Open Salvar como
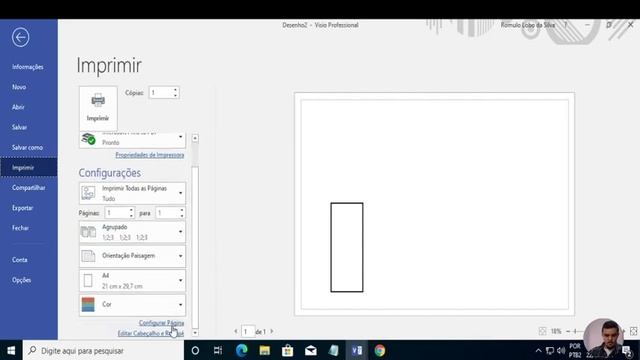The width and height of the screenshot is (640, 360). 27,147
